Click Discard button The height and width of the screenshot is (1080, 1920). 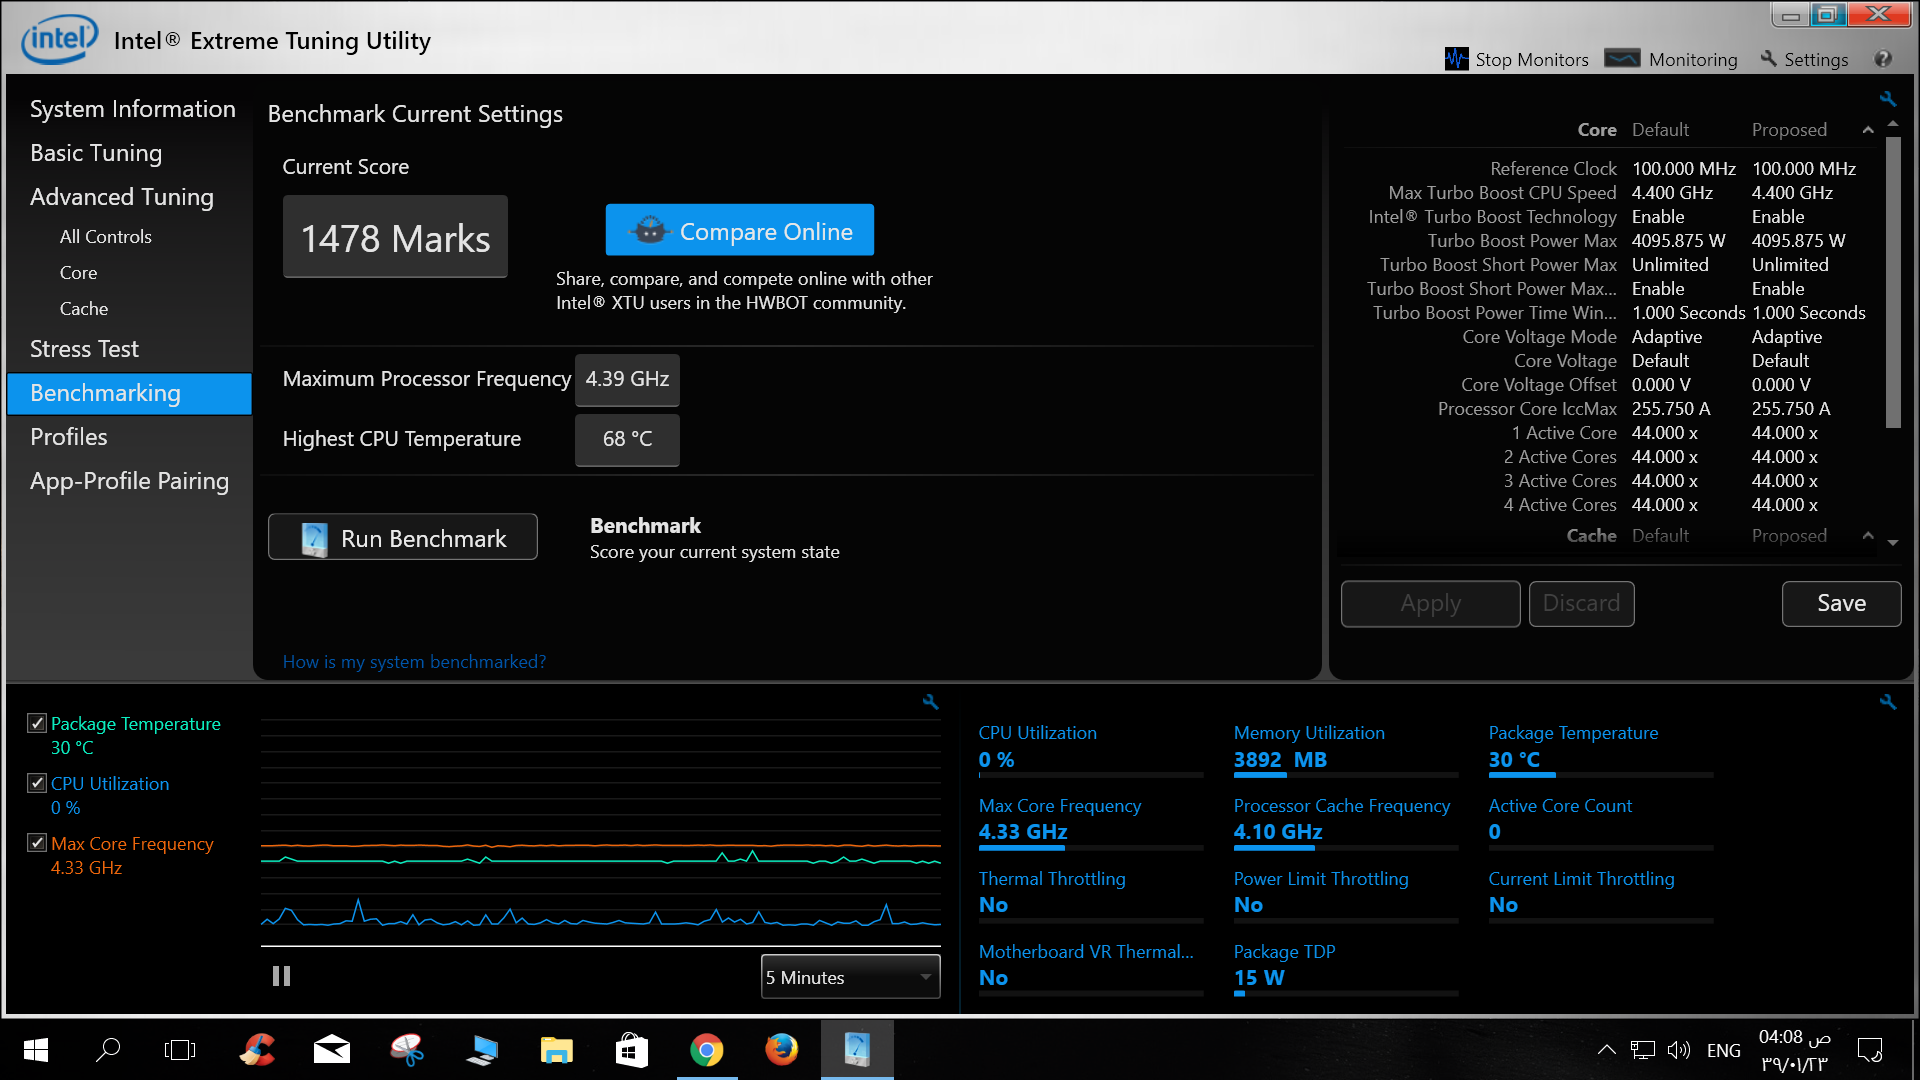tap(1581, 603)
